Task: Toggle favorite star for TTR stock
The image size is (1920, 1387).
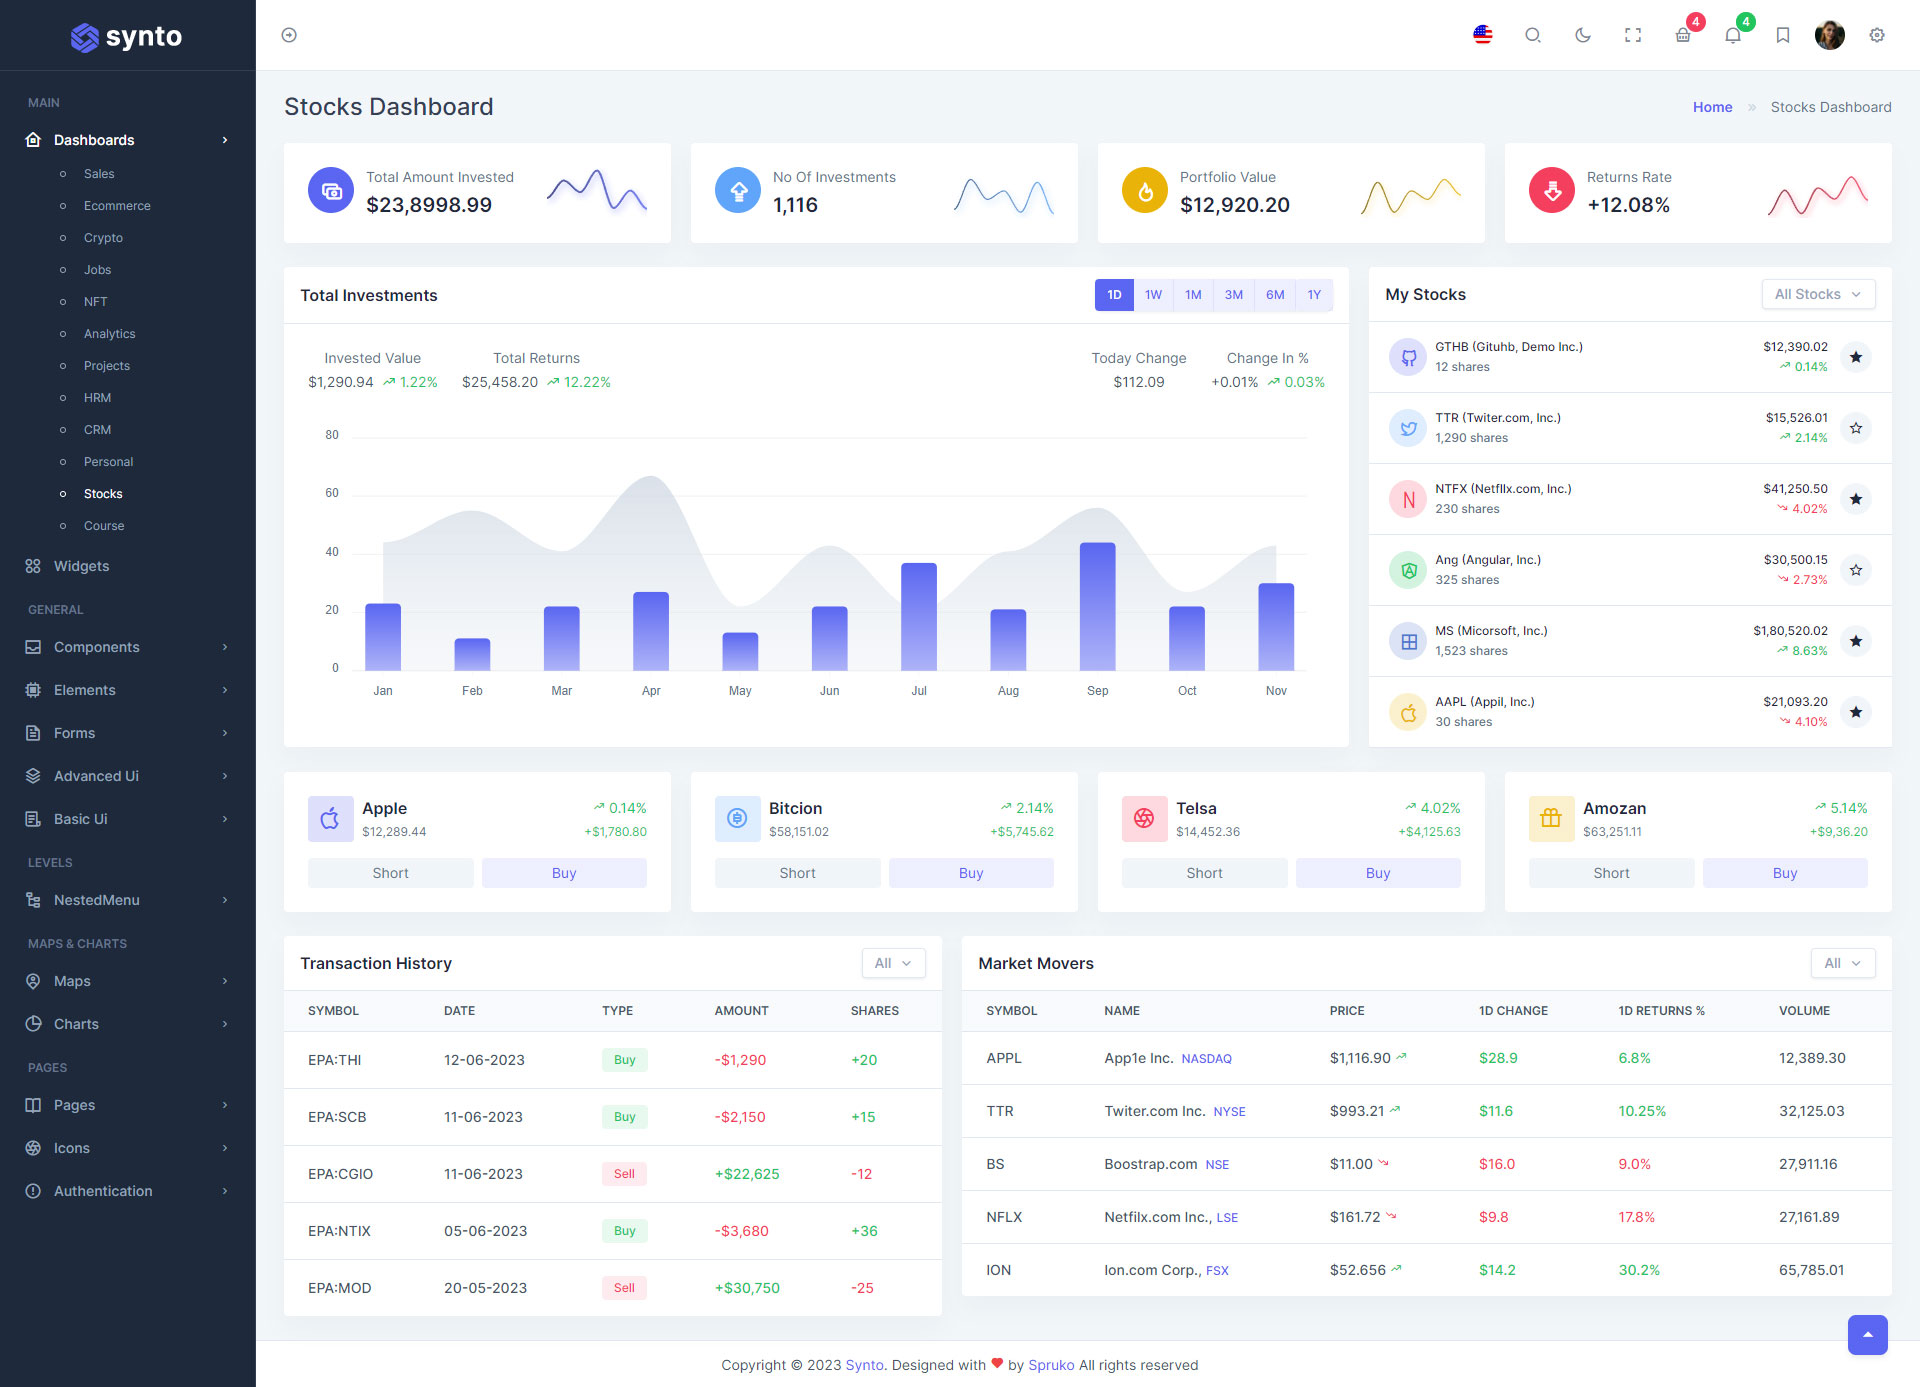Action: (1856, 428)
